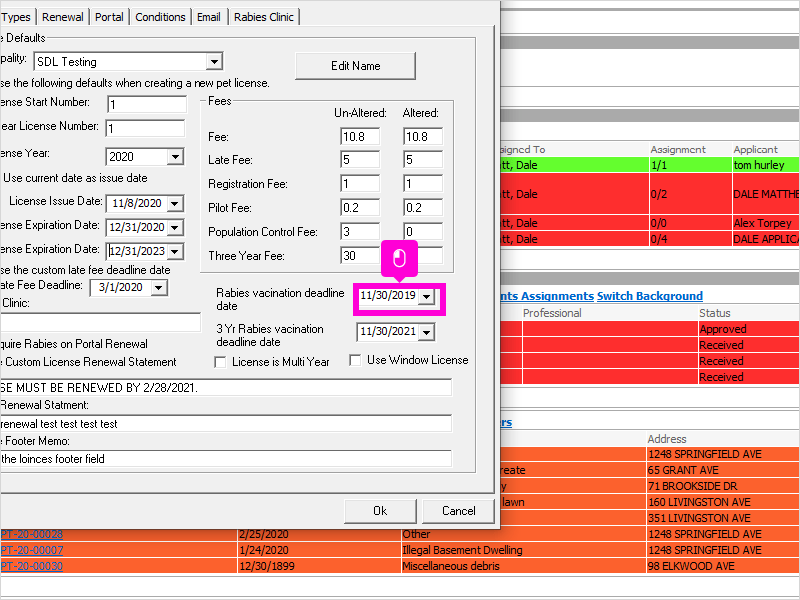Open the Portal tab
This screenshot has height=600, width=800.
click(109, 17)
